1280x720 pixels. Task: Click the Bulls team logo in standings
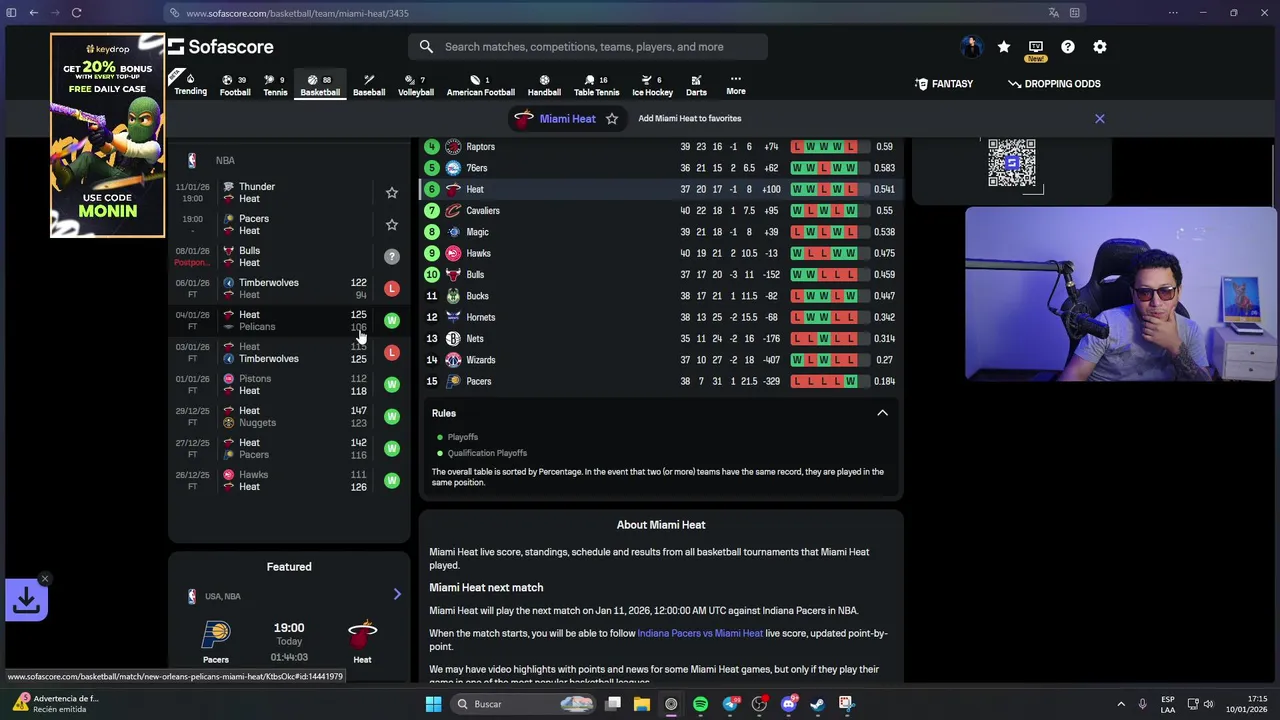453,274
